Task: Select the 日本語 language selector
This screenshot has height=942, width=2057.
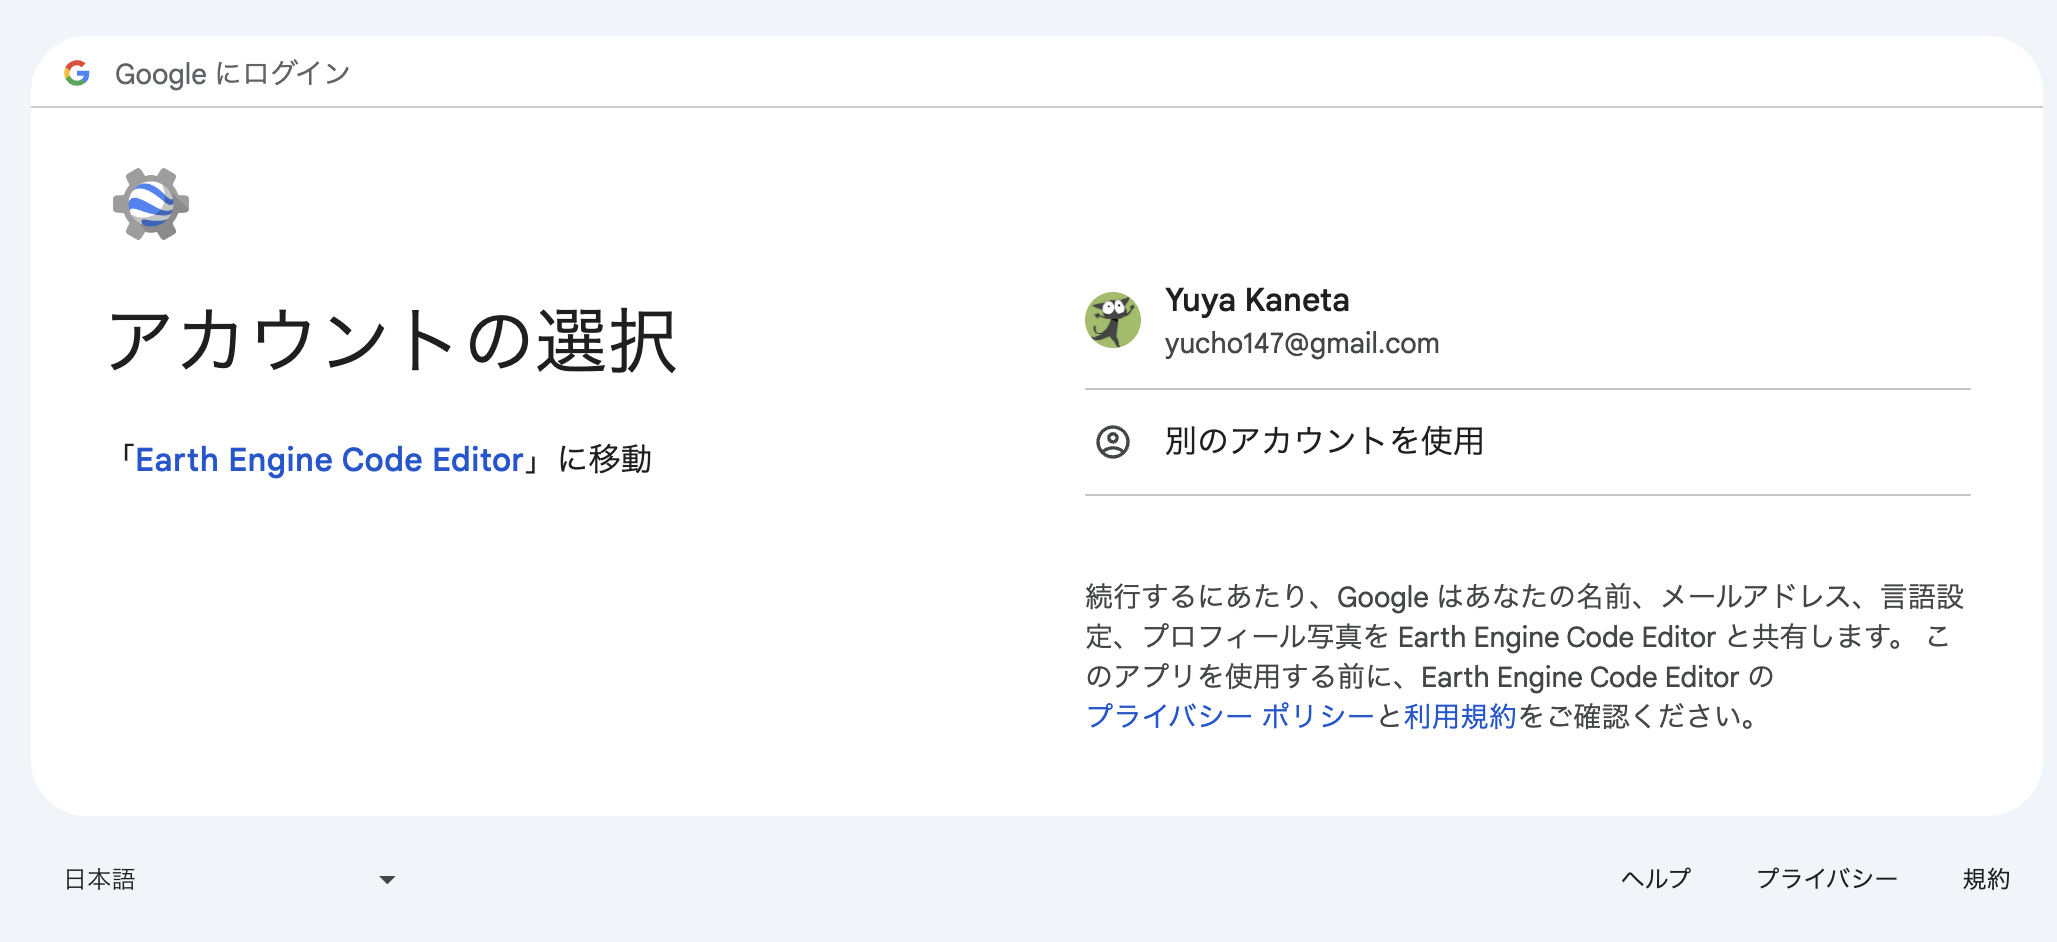Action: click(230, 880)
